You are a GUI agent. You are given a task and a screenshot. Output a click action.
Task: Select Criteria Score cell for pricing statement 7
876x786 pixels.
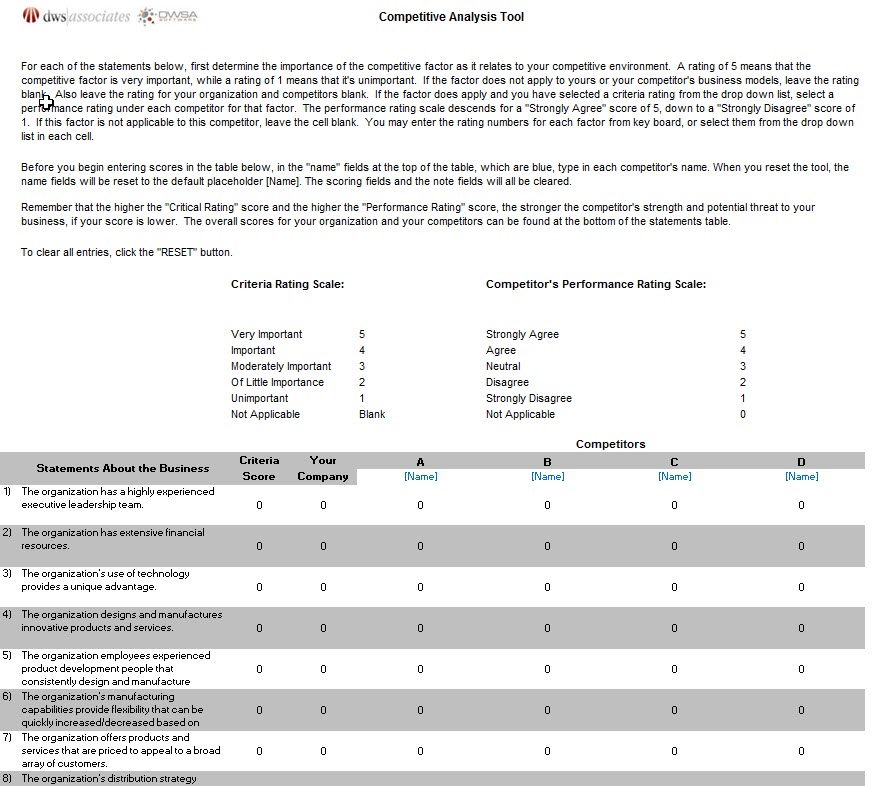click(259, 751)
